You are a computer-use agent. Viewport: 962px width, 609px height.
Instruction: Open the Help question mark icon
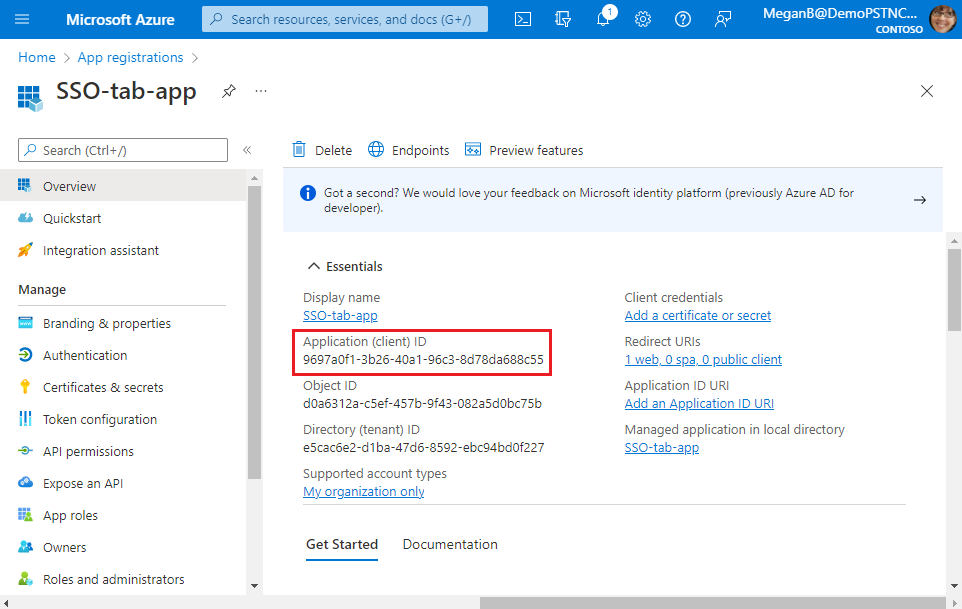pyautogui.click(x=683, y=20)
